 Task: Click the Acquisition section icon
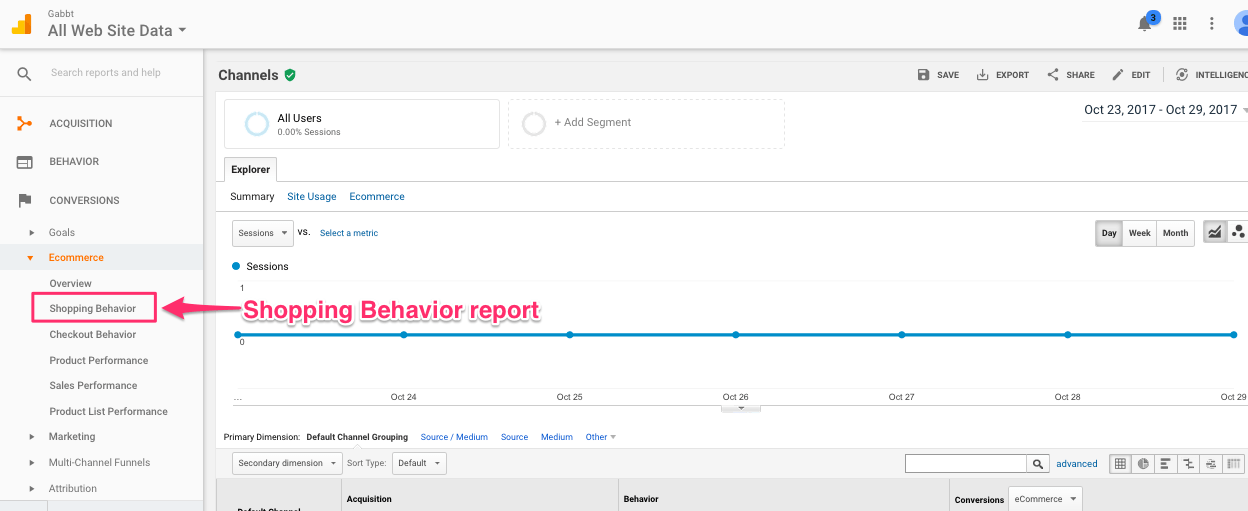coord(25,123)
